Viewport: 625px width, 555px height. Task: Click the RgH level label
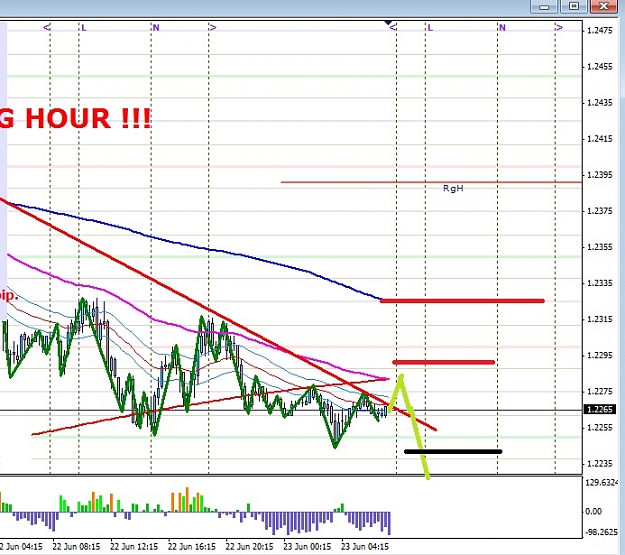pos(453,188)
